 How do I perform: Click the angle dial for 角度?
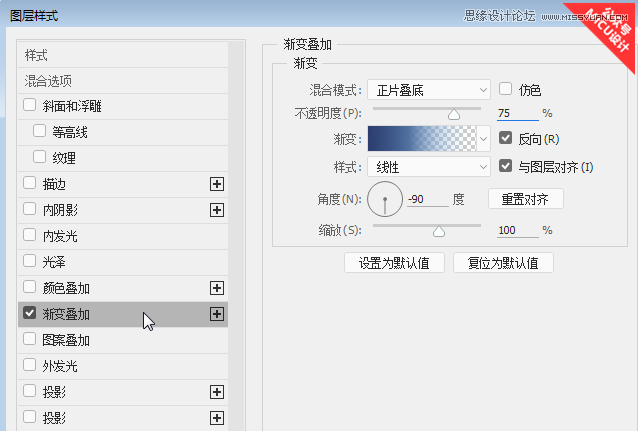point(384,200)
